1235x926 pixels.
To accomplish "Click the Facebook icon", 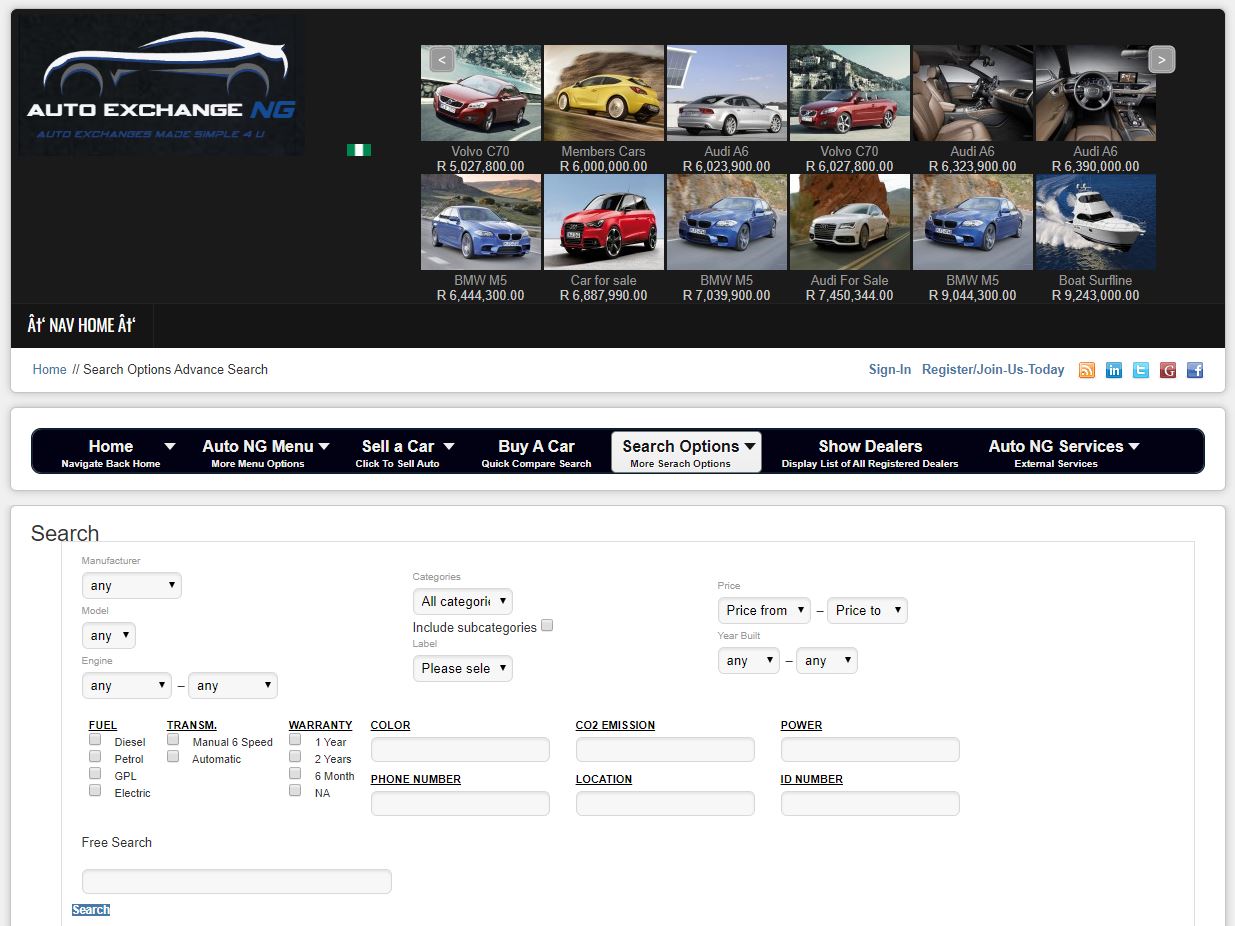I will tap(1195, 370).
